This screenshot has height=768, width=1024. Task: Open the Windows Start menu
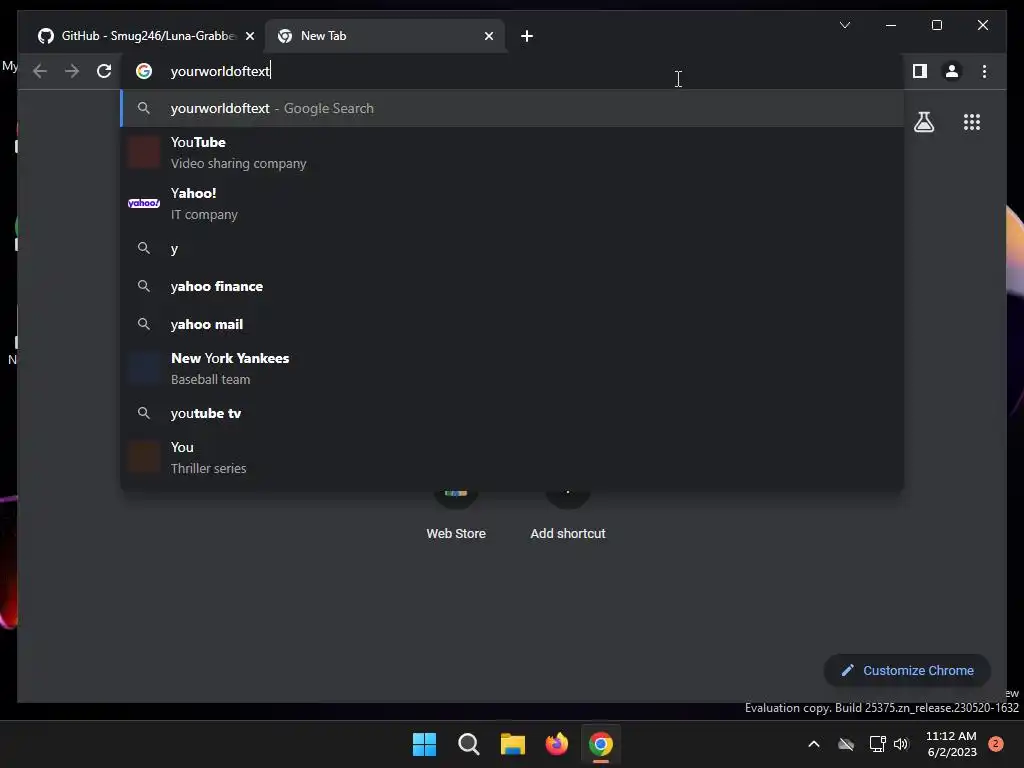(x=424, y=744)
